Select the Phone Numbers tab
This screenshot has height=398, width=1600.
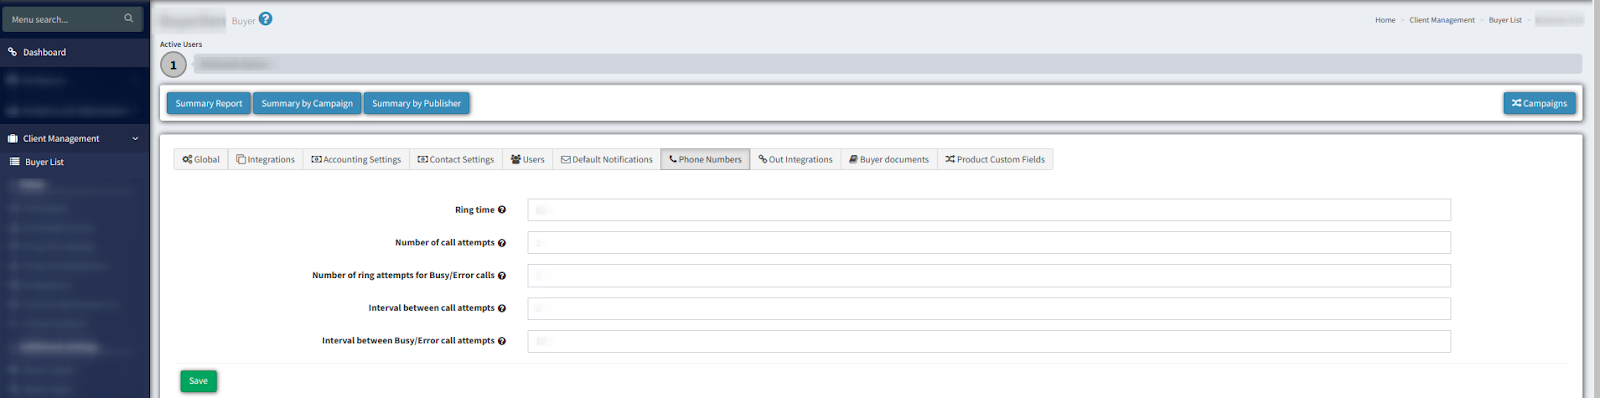point(705,159)
